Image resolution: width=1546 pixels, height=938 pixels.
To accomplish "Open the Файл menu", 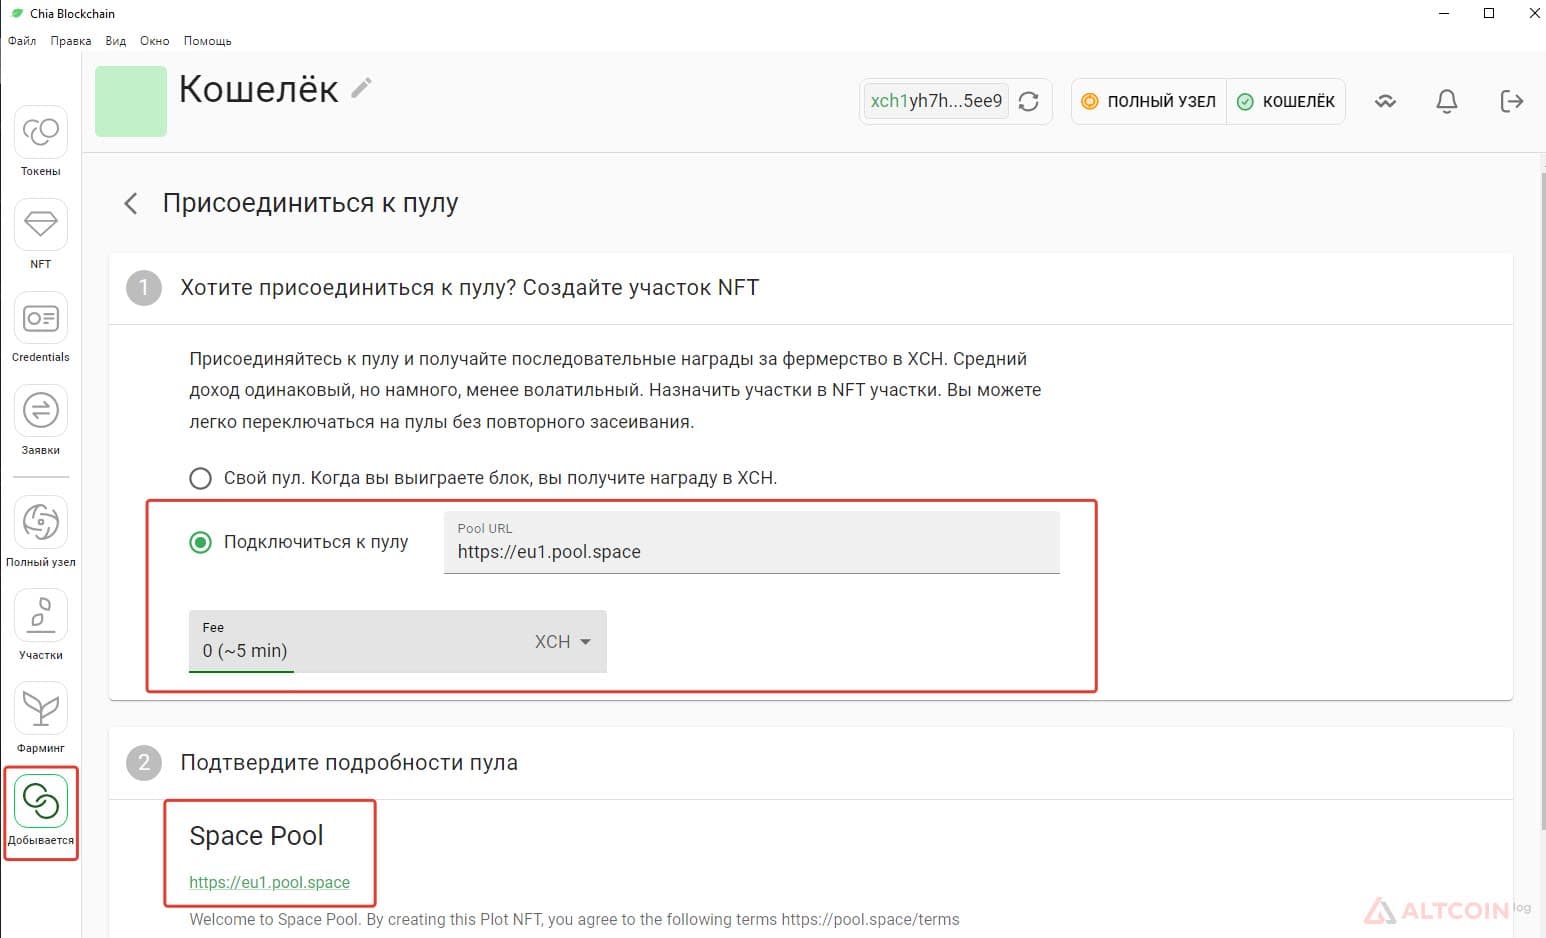I will tap(22, 41).
